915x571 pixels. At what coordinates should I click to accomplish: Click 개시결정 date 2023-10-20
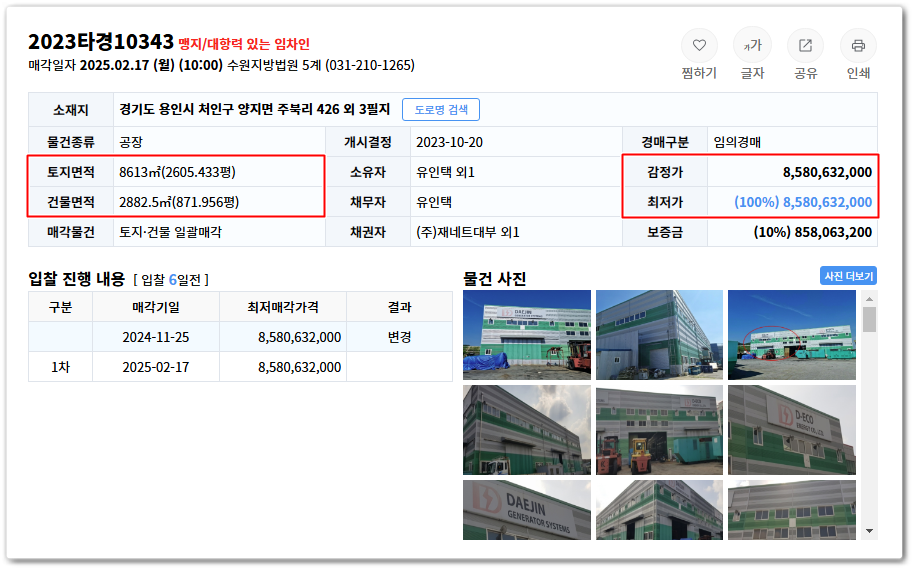pyautogui.click(x=449, y=142)
